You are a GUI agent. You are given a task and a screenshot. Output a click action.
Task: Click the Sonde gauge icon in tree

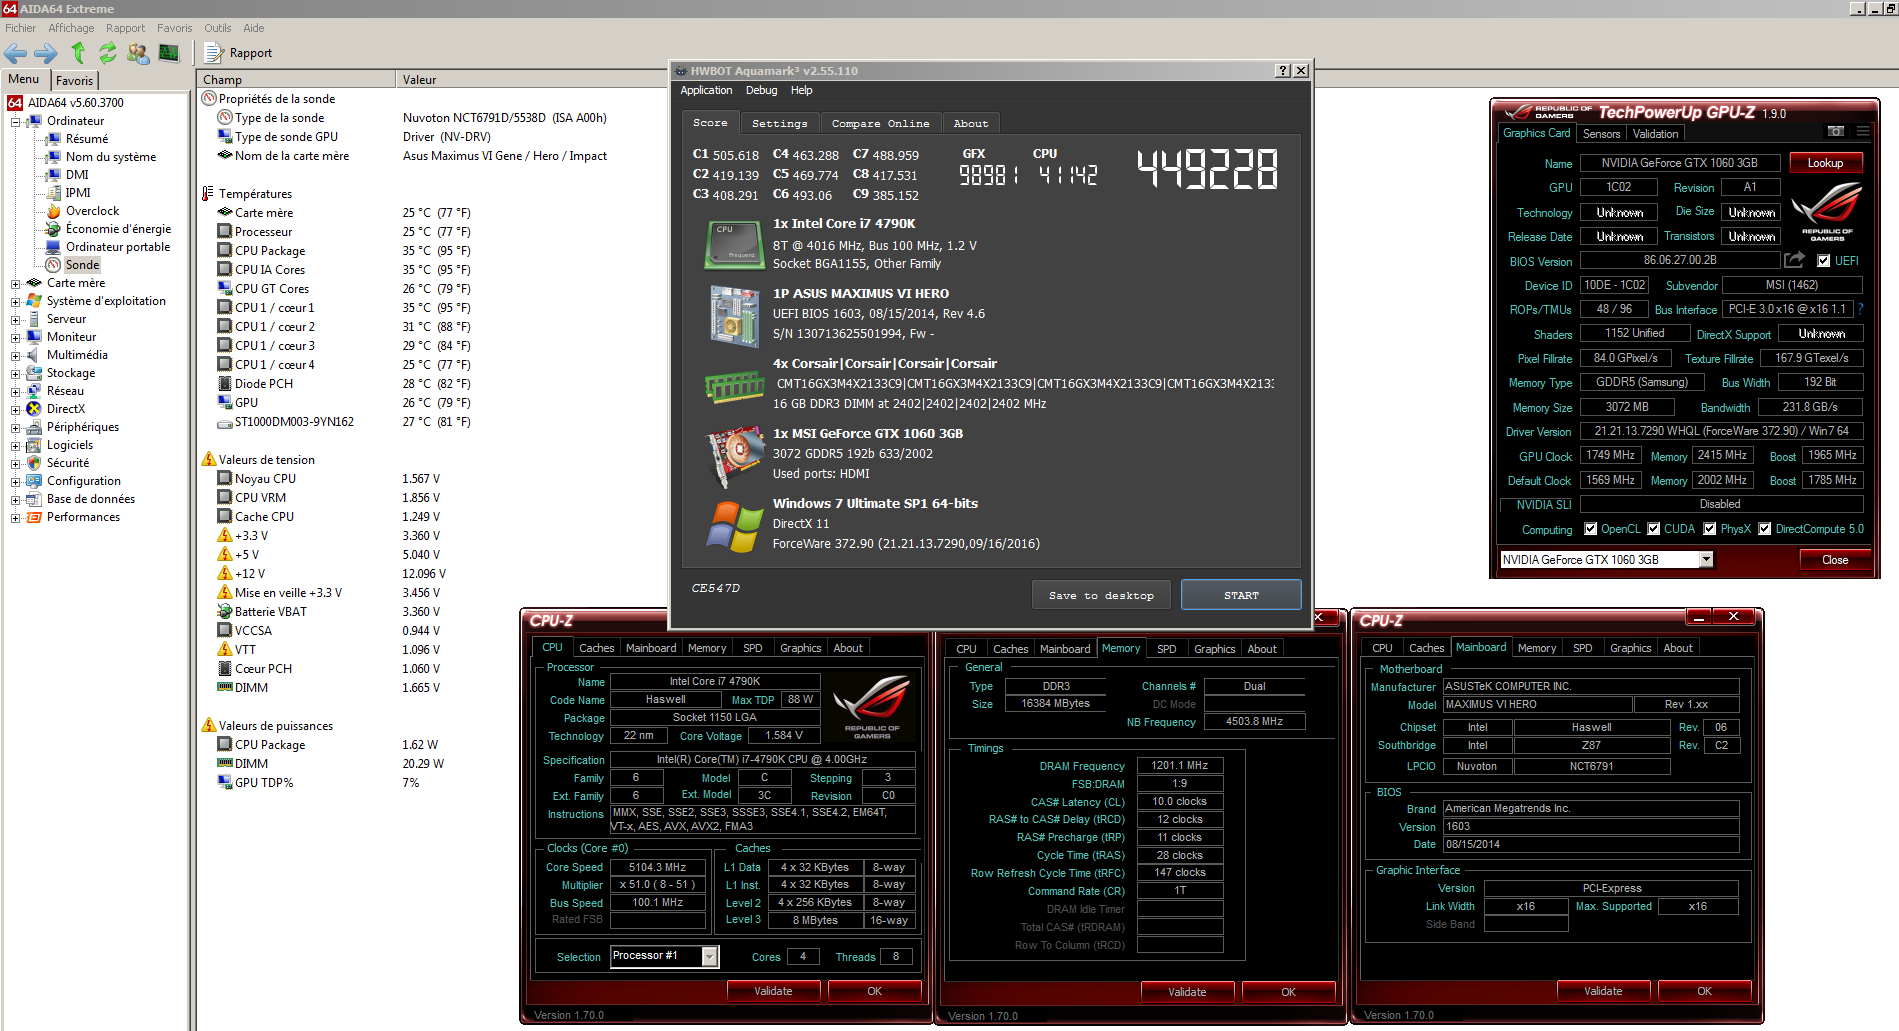54,265
